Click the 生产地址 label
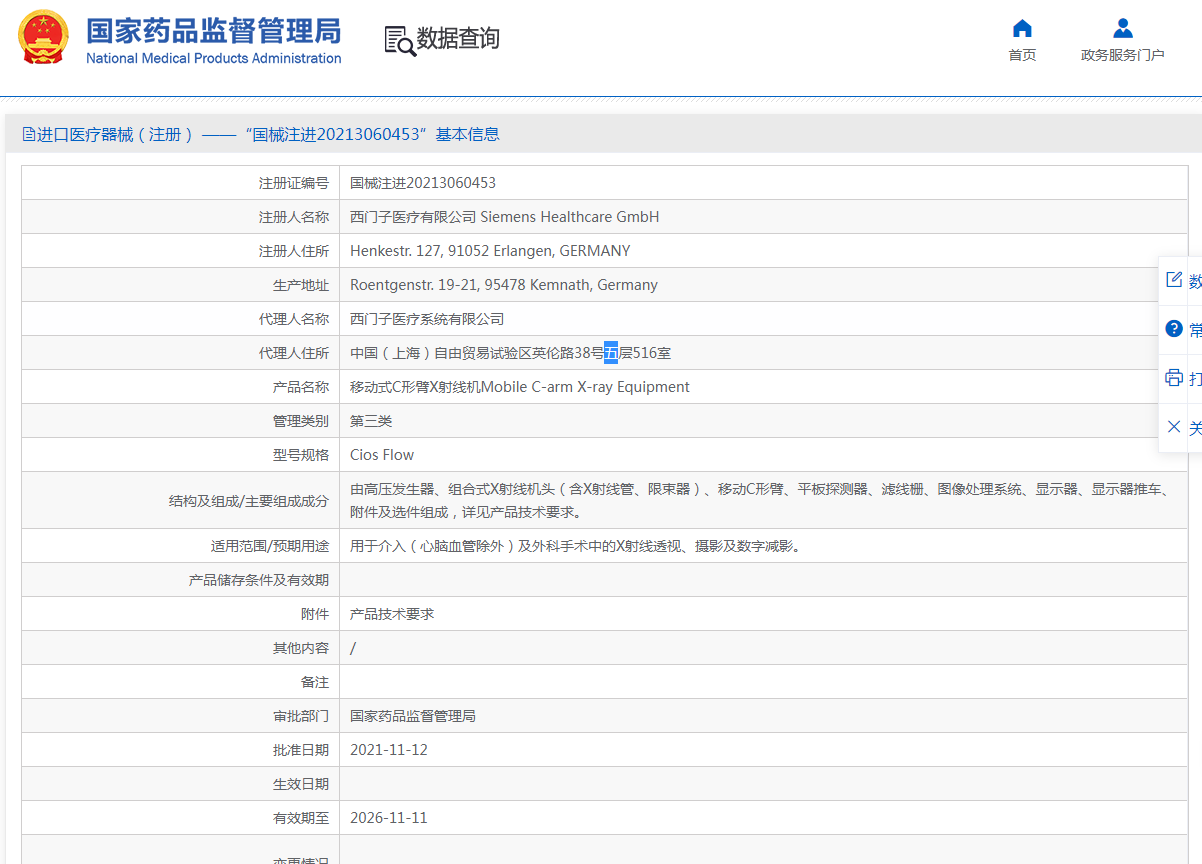1202x864 pixels. pos(301,285)
